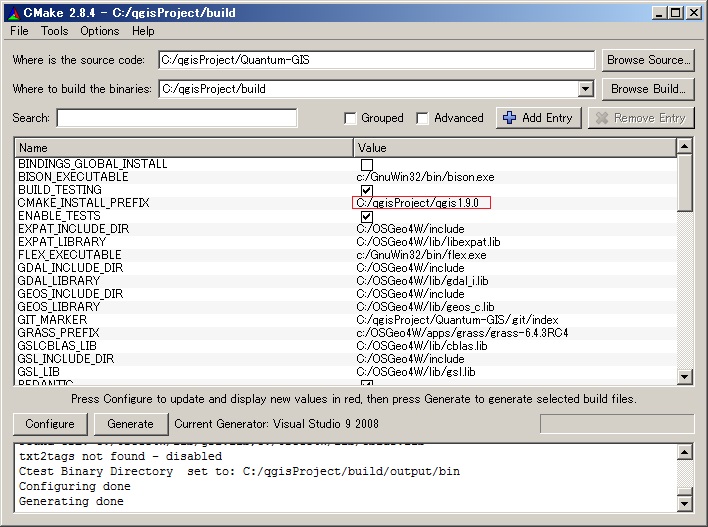Enable the Advanced checkbox
The width and height of the screenshot is (708, 527).
click(x=423, y=118)
